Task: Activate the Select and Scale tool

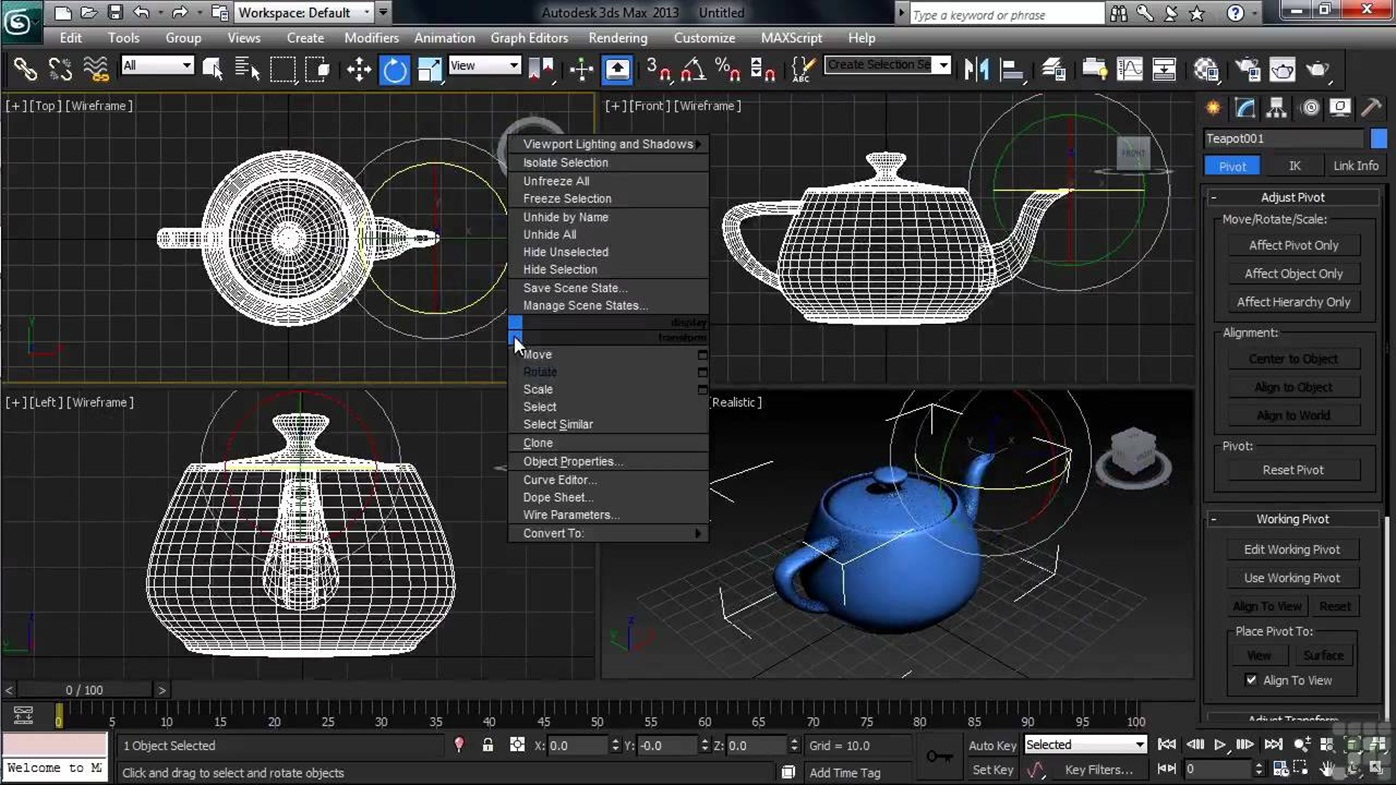Action: 430,69
